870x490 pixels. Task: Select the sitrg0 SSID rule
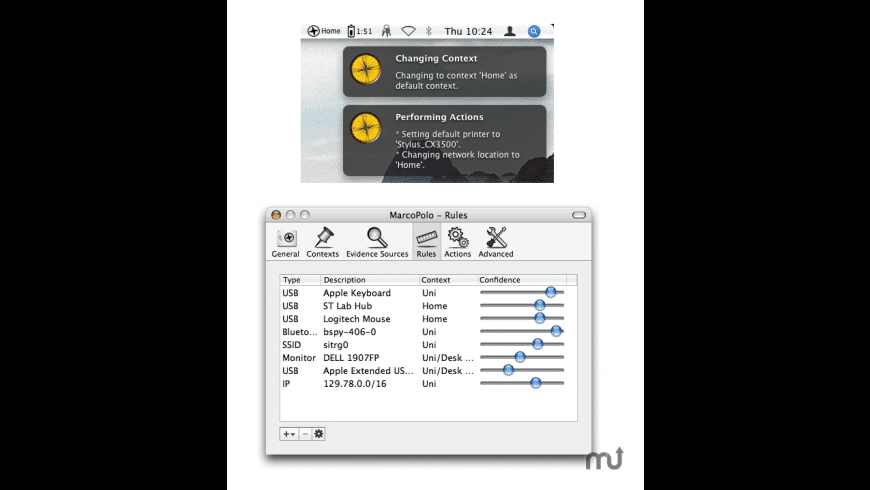[x=428, y=345]
